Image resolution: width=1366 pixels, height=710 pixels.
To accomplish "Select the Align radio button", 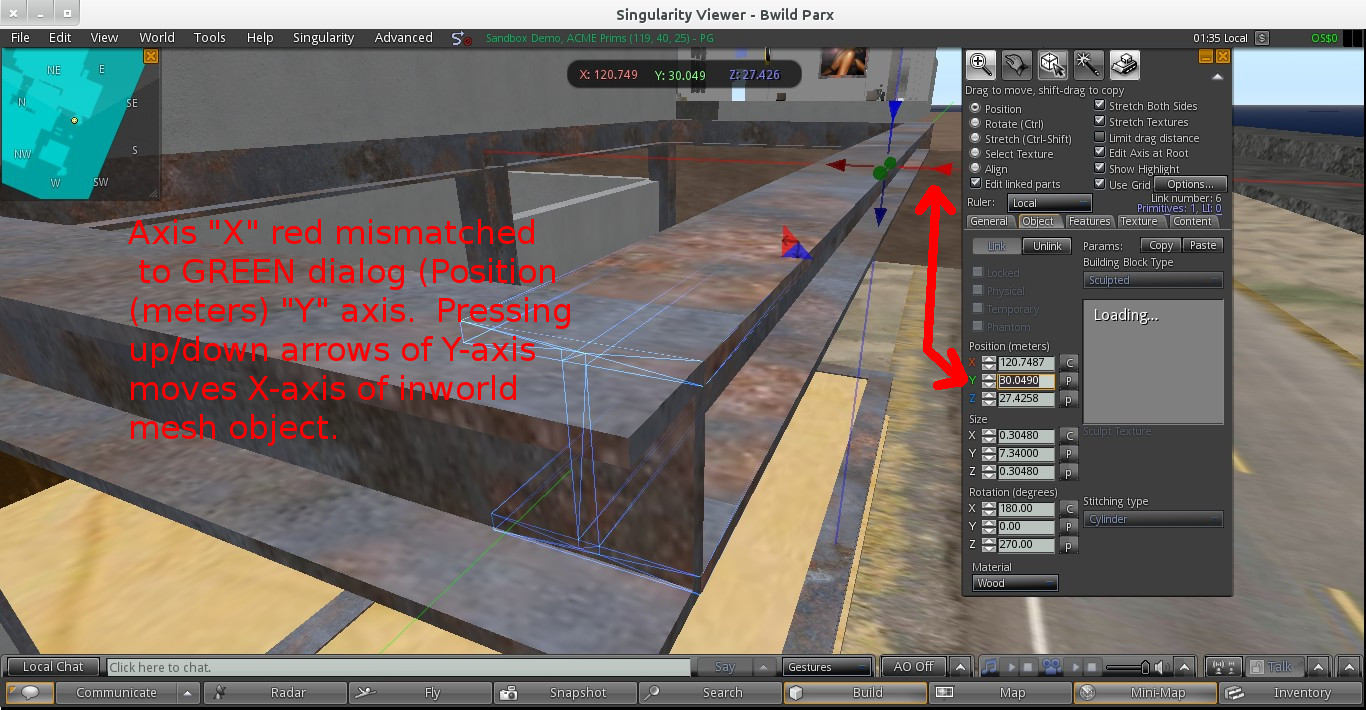I will pyautogui.click(x=975, y=168).
